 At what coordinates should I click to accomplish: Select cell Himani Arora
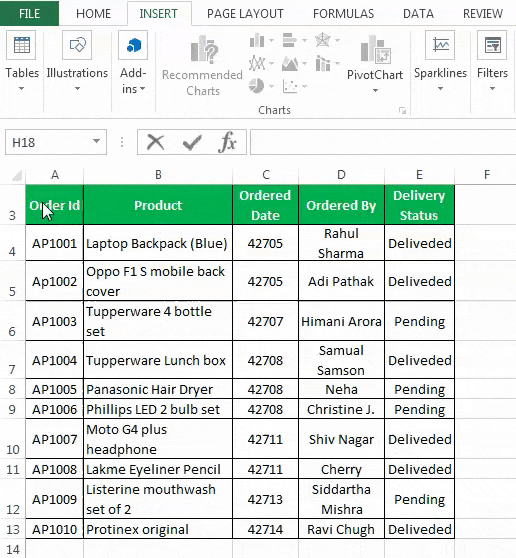tap(341, 321)
